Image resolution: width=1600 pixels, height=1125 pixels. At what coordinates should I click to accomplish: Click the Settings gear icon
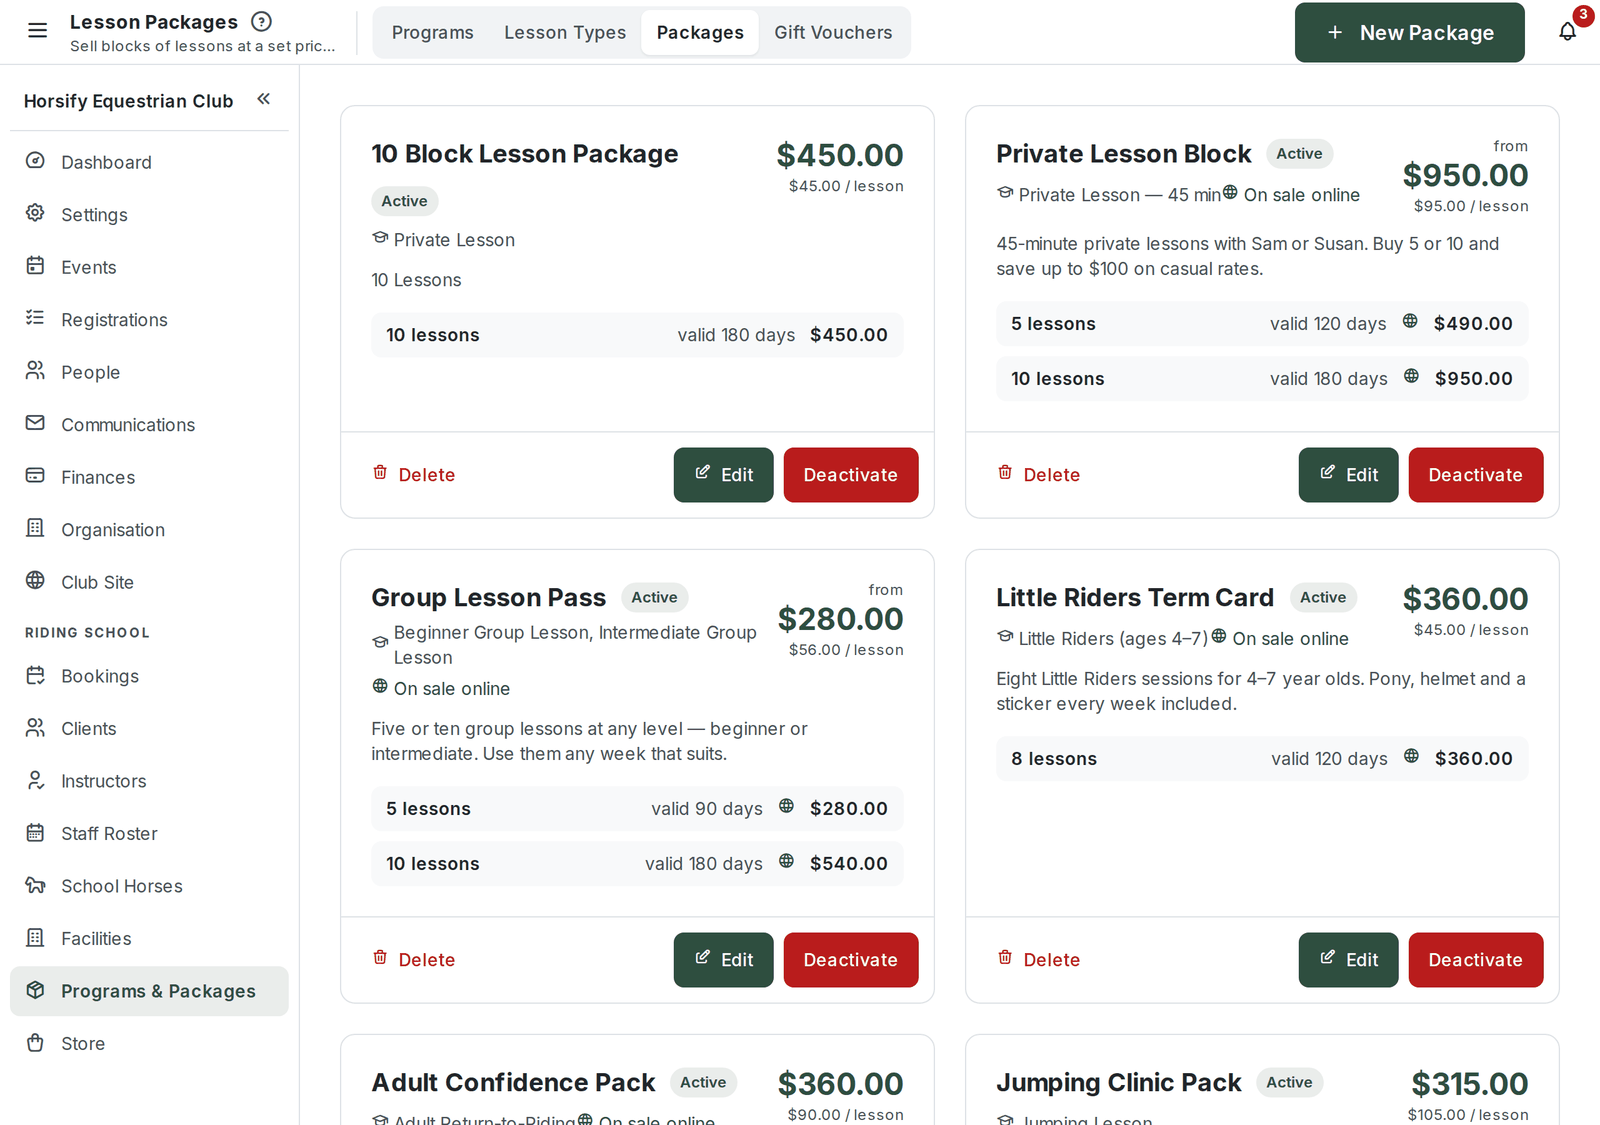click(x=35, y=213)
